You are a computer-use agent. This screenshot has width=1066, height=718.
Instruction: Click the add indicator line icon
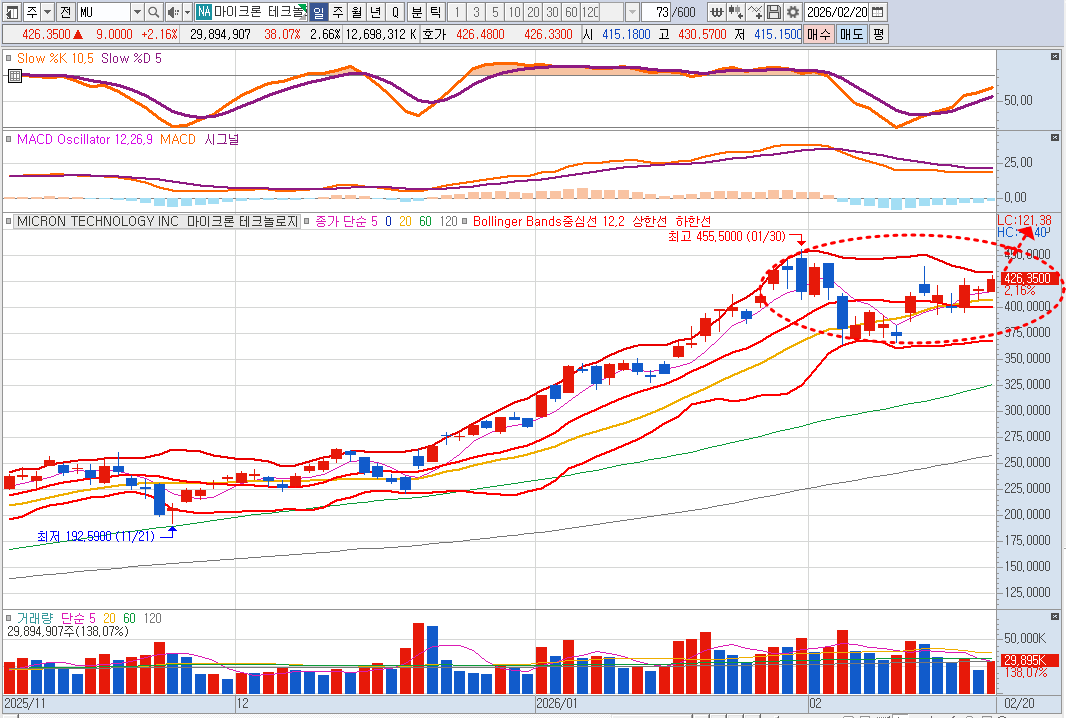click(x=755, y=12)
